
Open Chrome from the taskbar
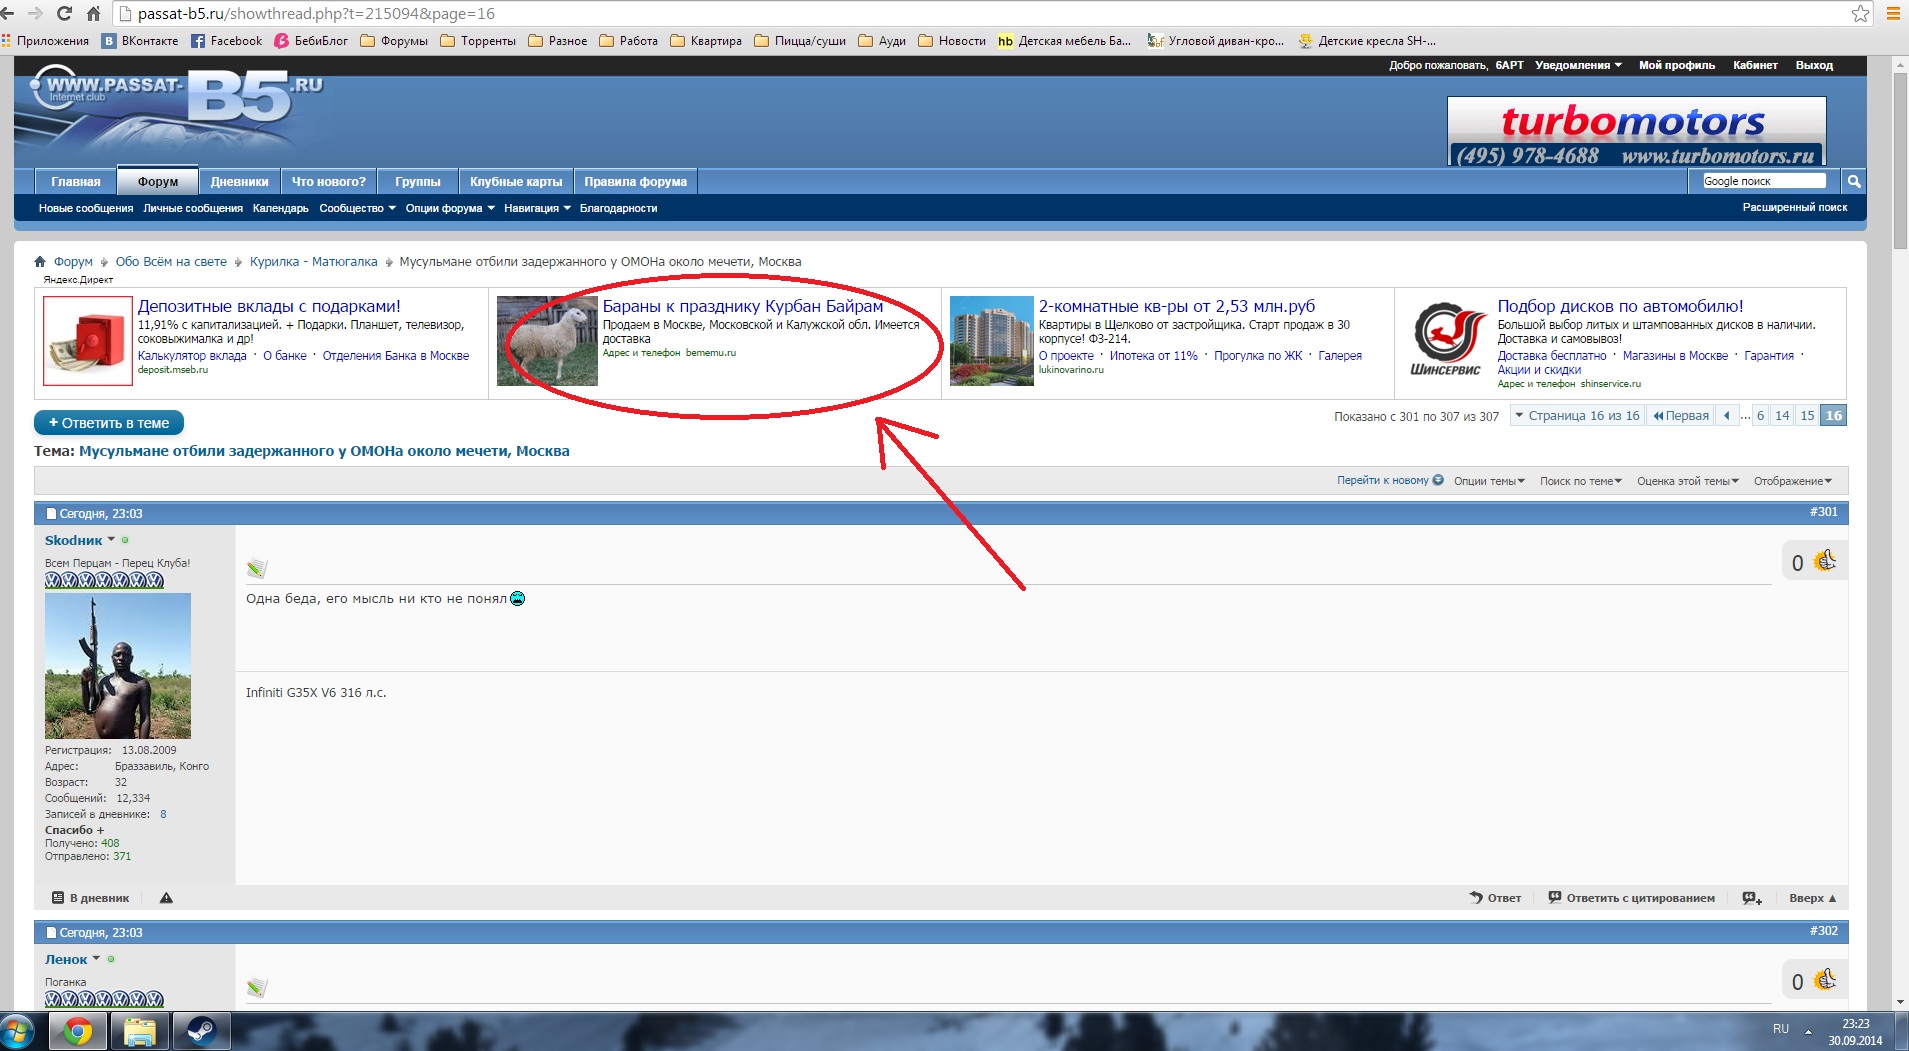(x=78, y=1031)
